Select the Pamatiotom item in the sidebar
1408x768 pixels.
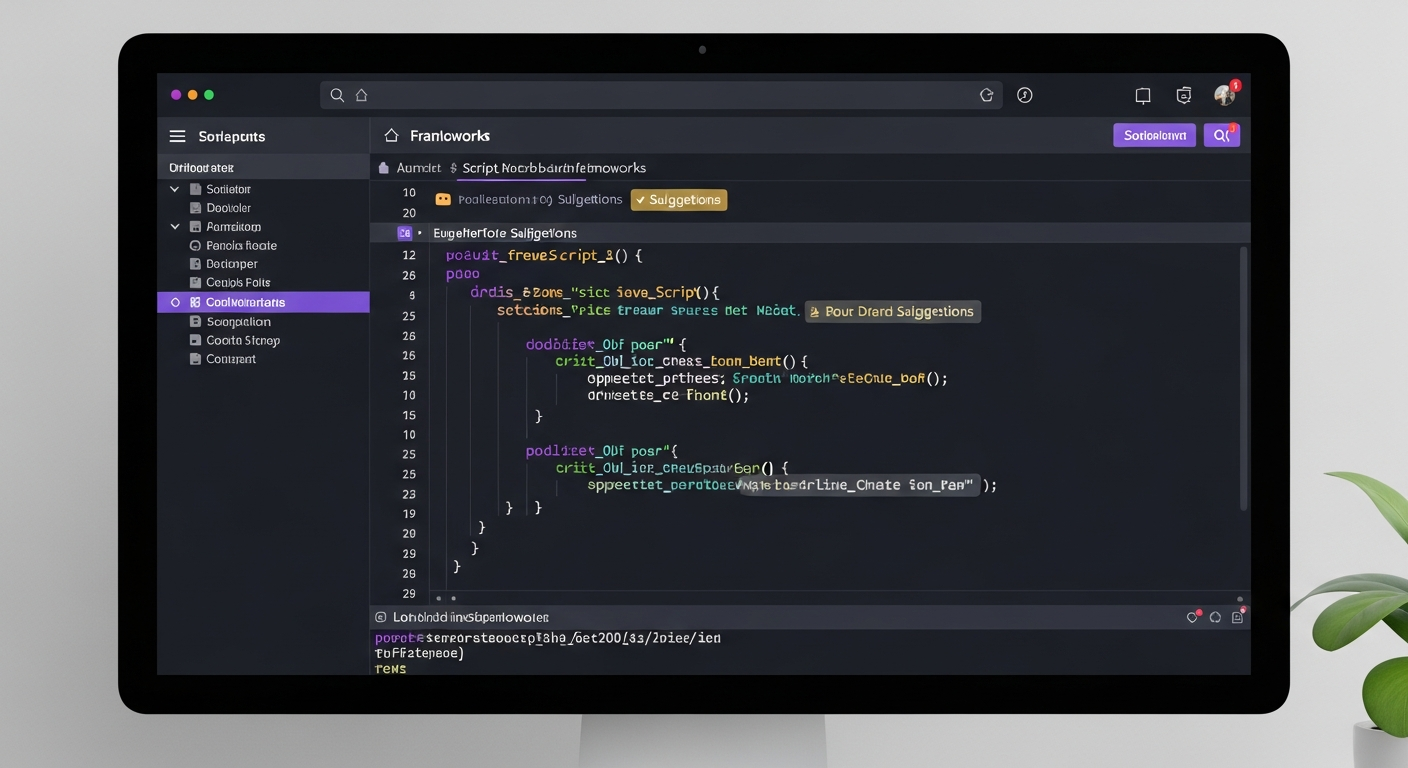point(233,227)
